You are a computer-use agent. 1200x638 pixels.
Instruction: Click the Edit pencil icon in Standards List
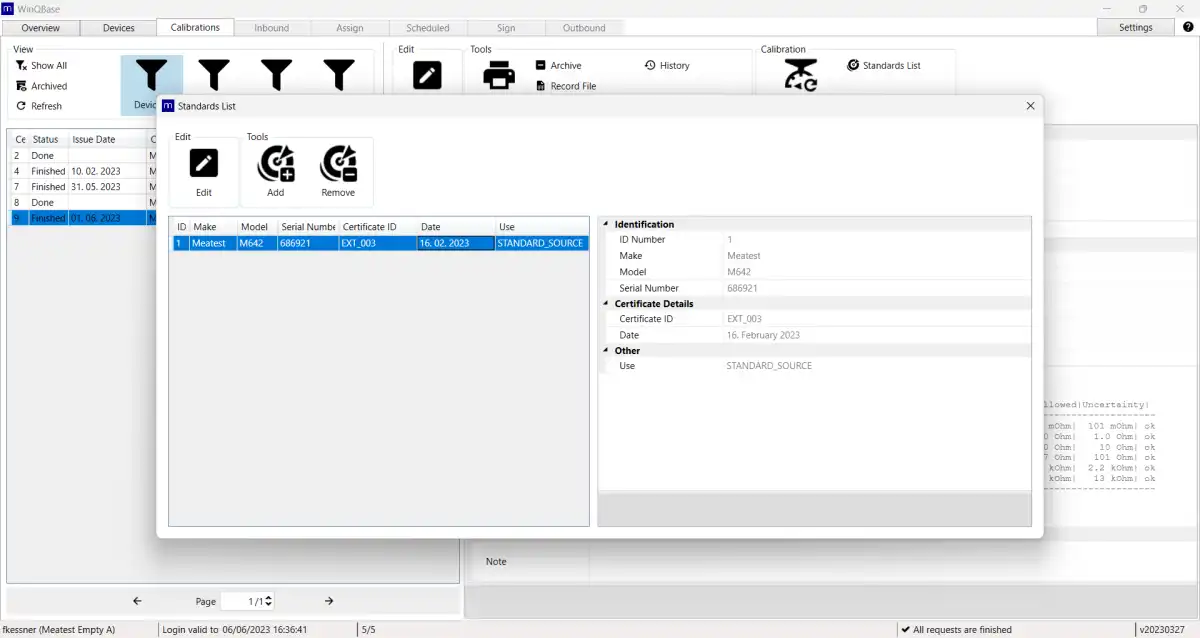(x=204, y=162)
